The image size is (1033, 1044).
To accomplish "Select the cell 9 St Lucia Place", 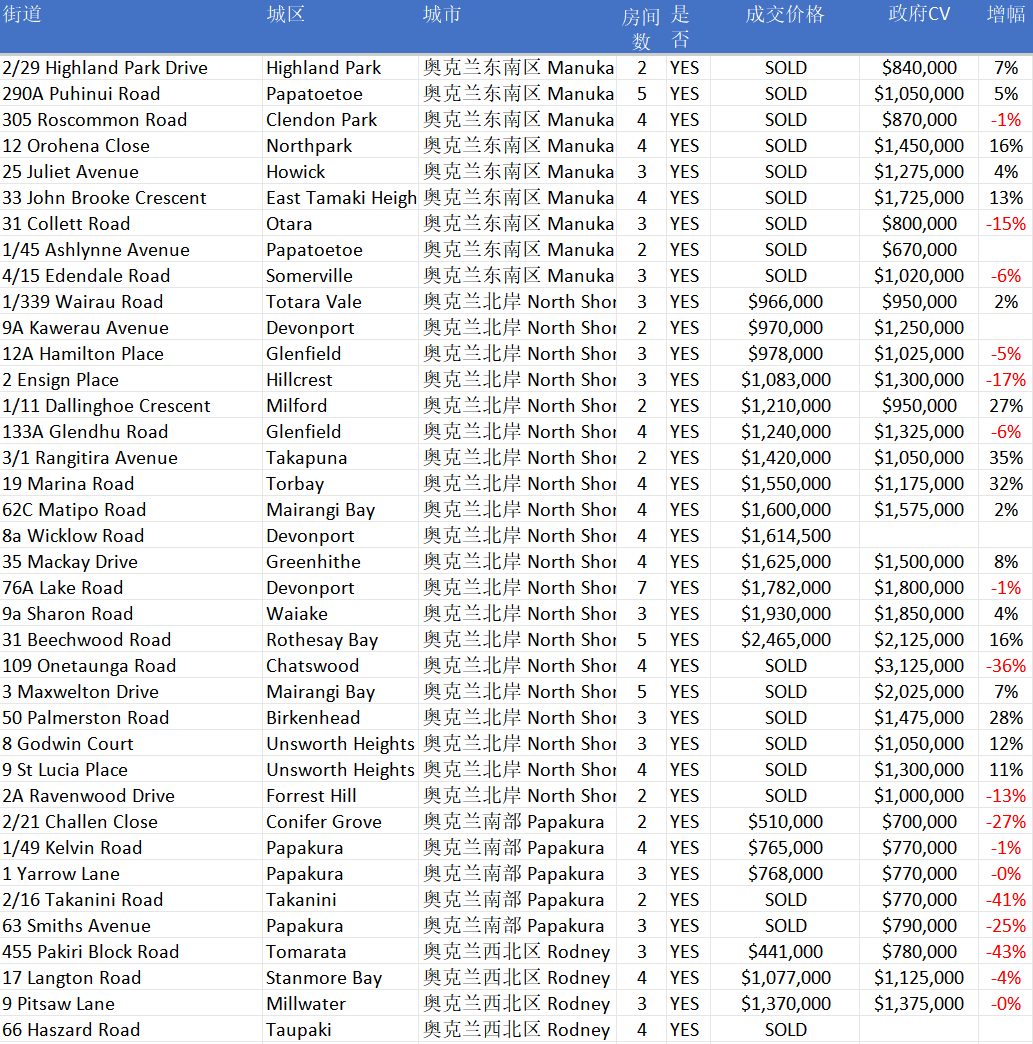I will click(65, 769).
